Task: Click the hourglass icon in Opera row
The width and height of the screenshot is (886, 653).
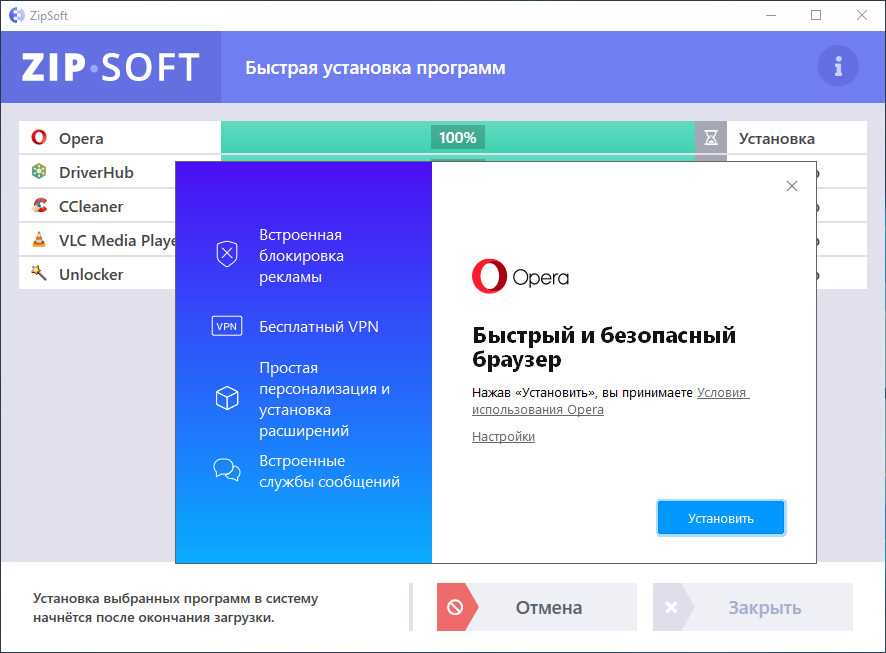Action: tap(711, 138)
